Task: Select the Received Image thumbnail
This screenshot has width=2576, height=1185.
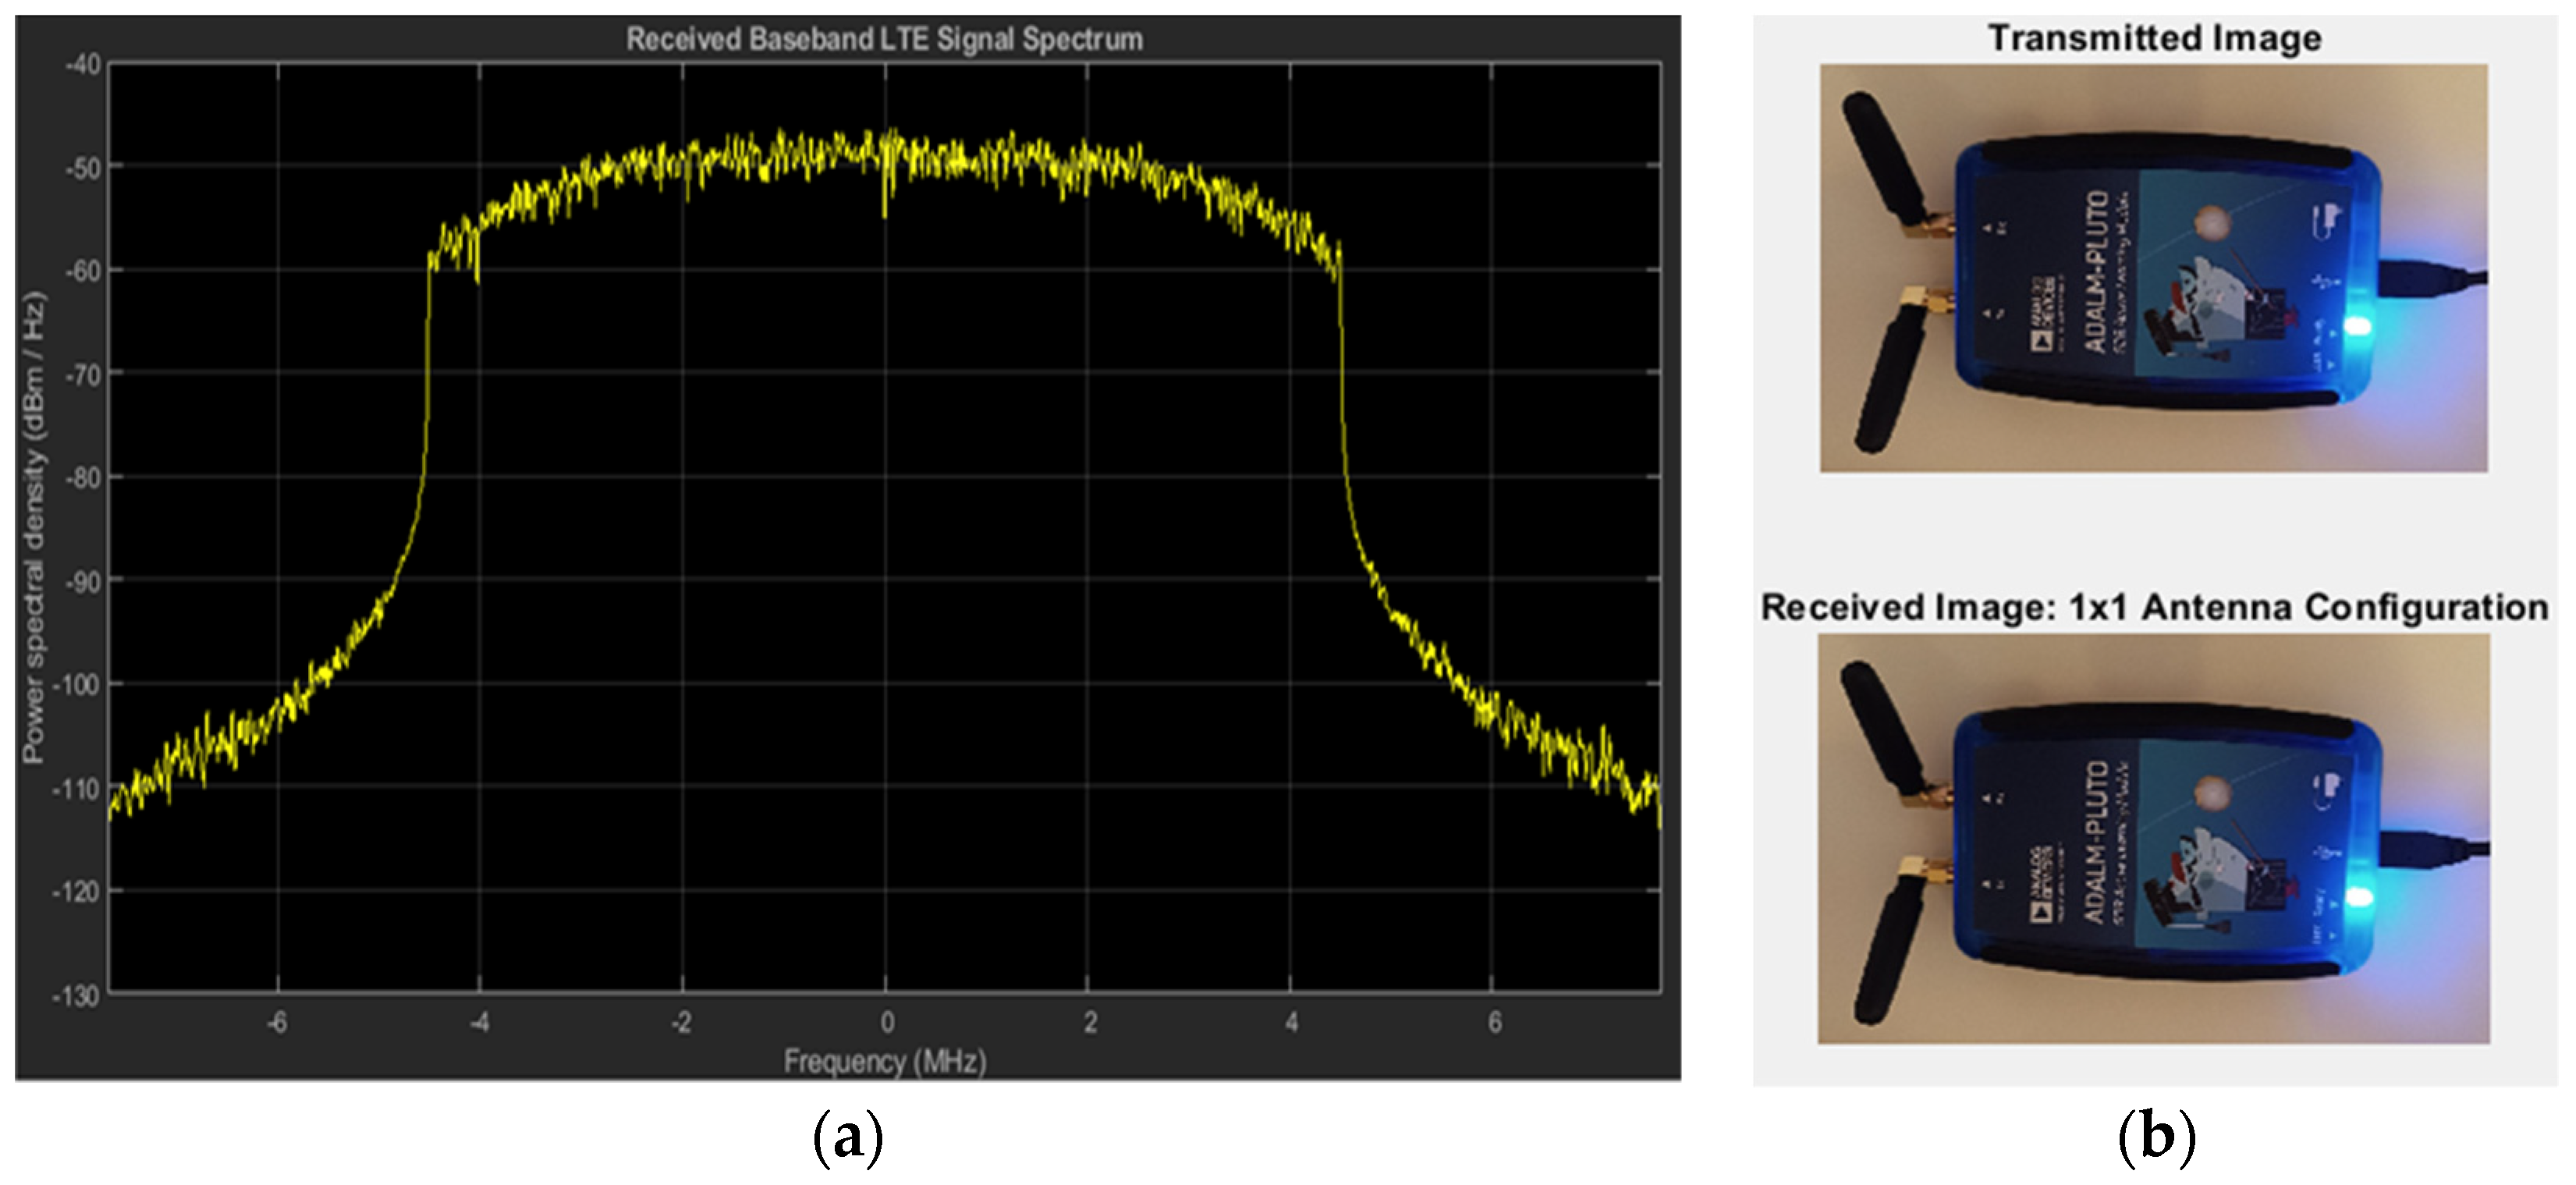Action: (x=2153, y=838)
